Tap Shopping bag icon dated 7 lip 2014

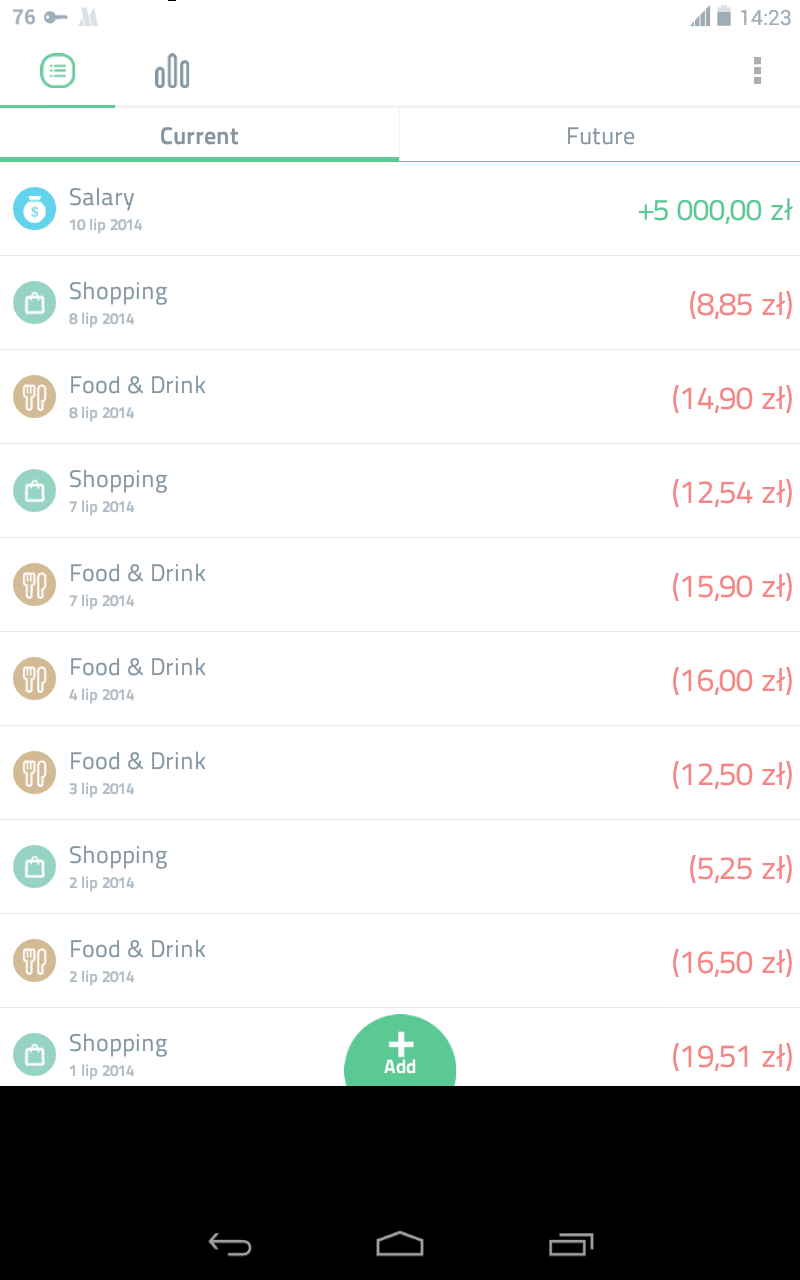coord(34,491)
